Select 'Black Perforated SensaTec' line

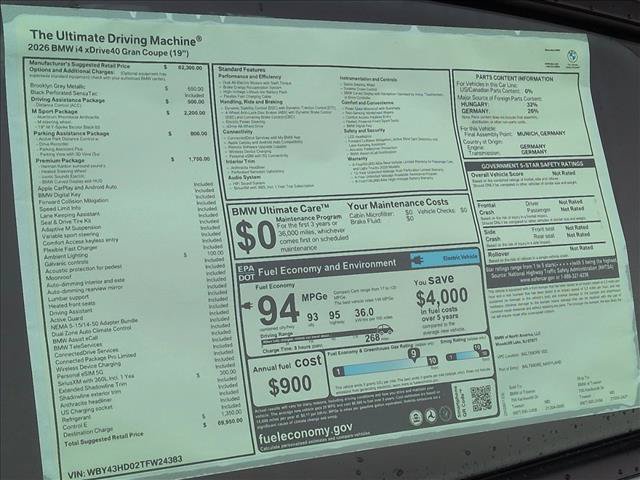(64, 93)
